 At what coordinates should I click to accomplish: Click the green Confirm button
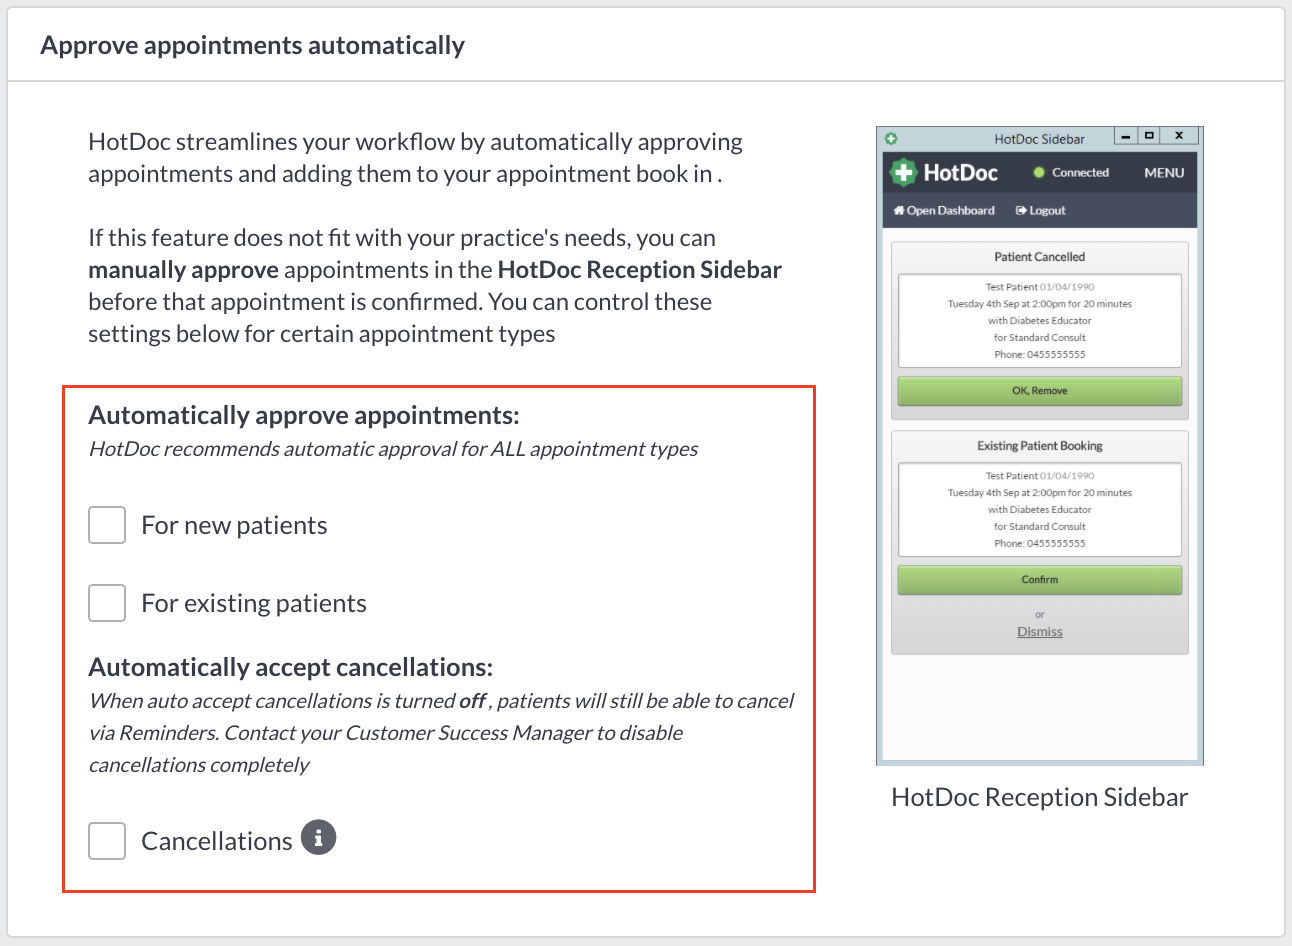[1040, 580]
